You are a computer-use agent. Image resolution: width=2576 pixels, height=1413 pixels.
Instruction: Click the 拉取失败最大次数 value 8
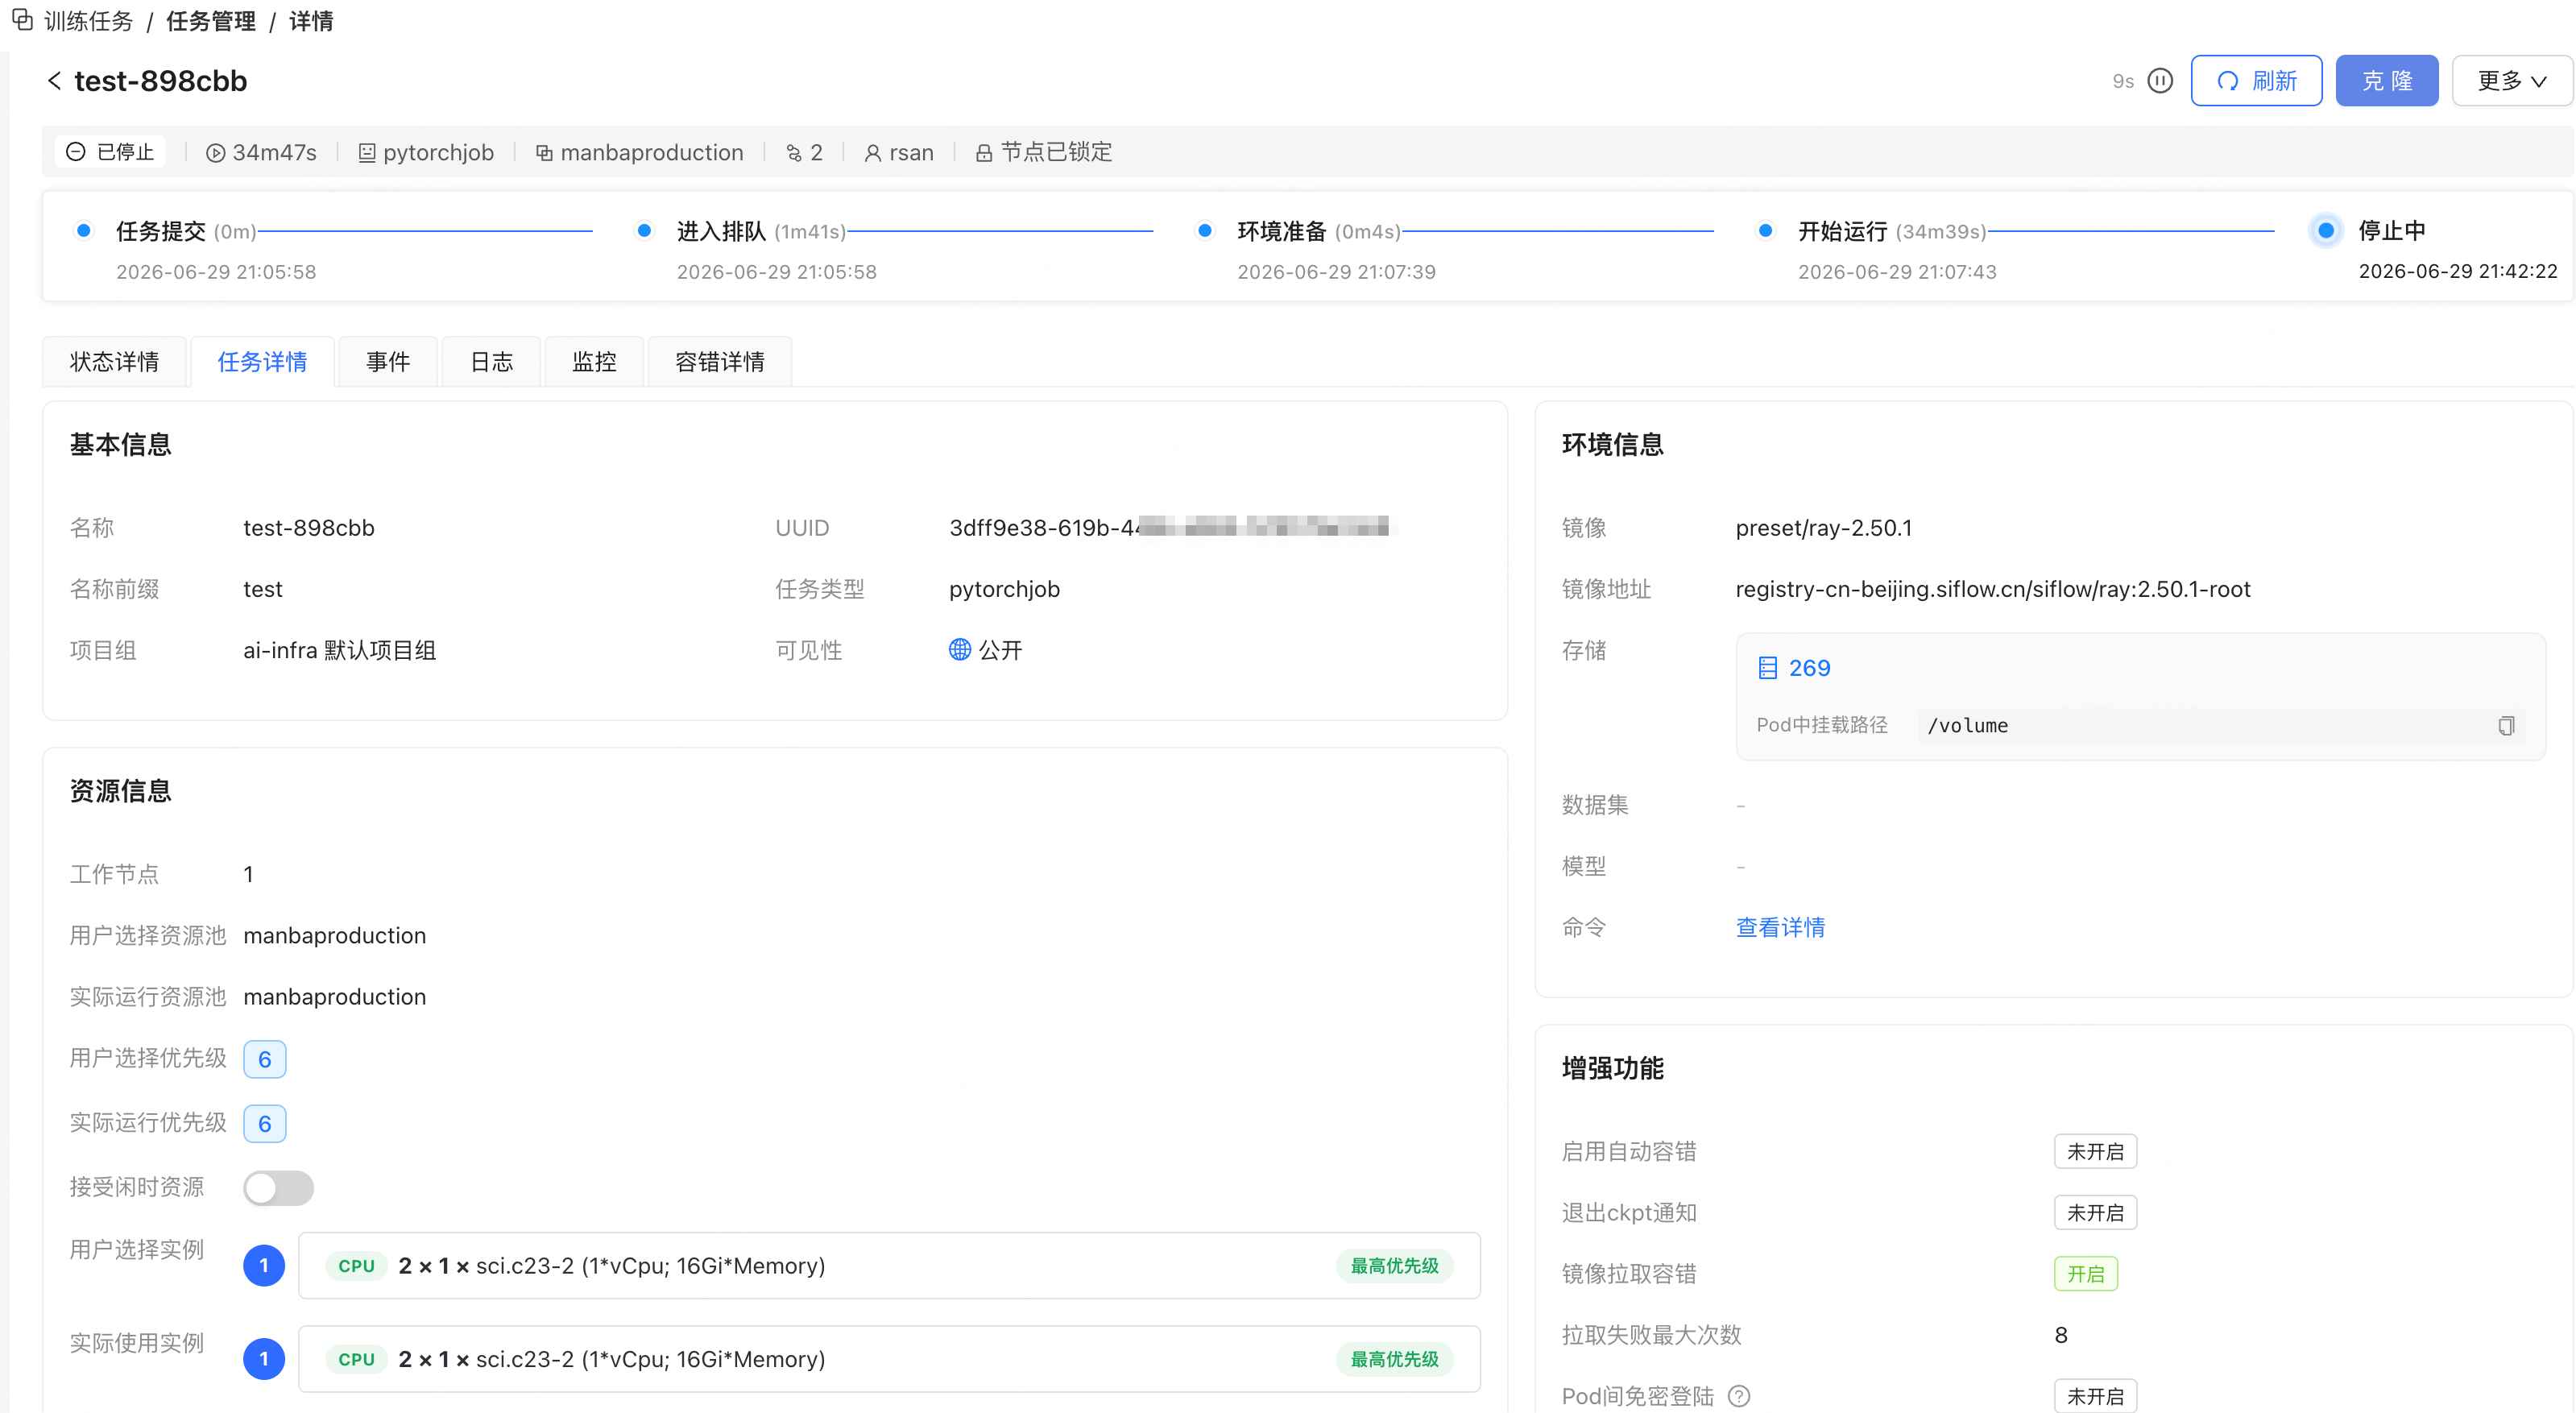2061,1335
